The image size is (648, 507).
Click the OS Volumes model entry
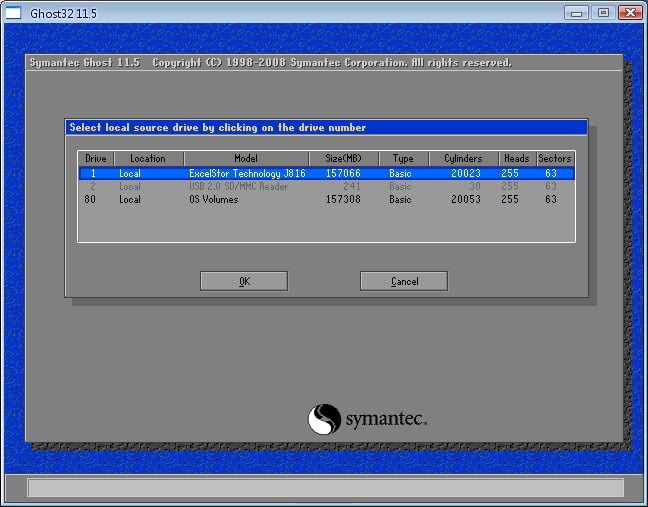[x=214, y=199]
